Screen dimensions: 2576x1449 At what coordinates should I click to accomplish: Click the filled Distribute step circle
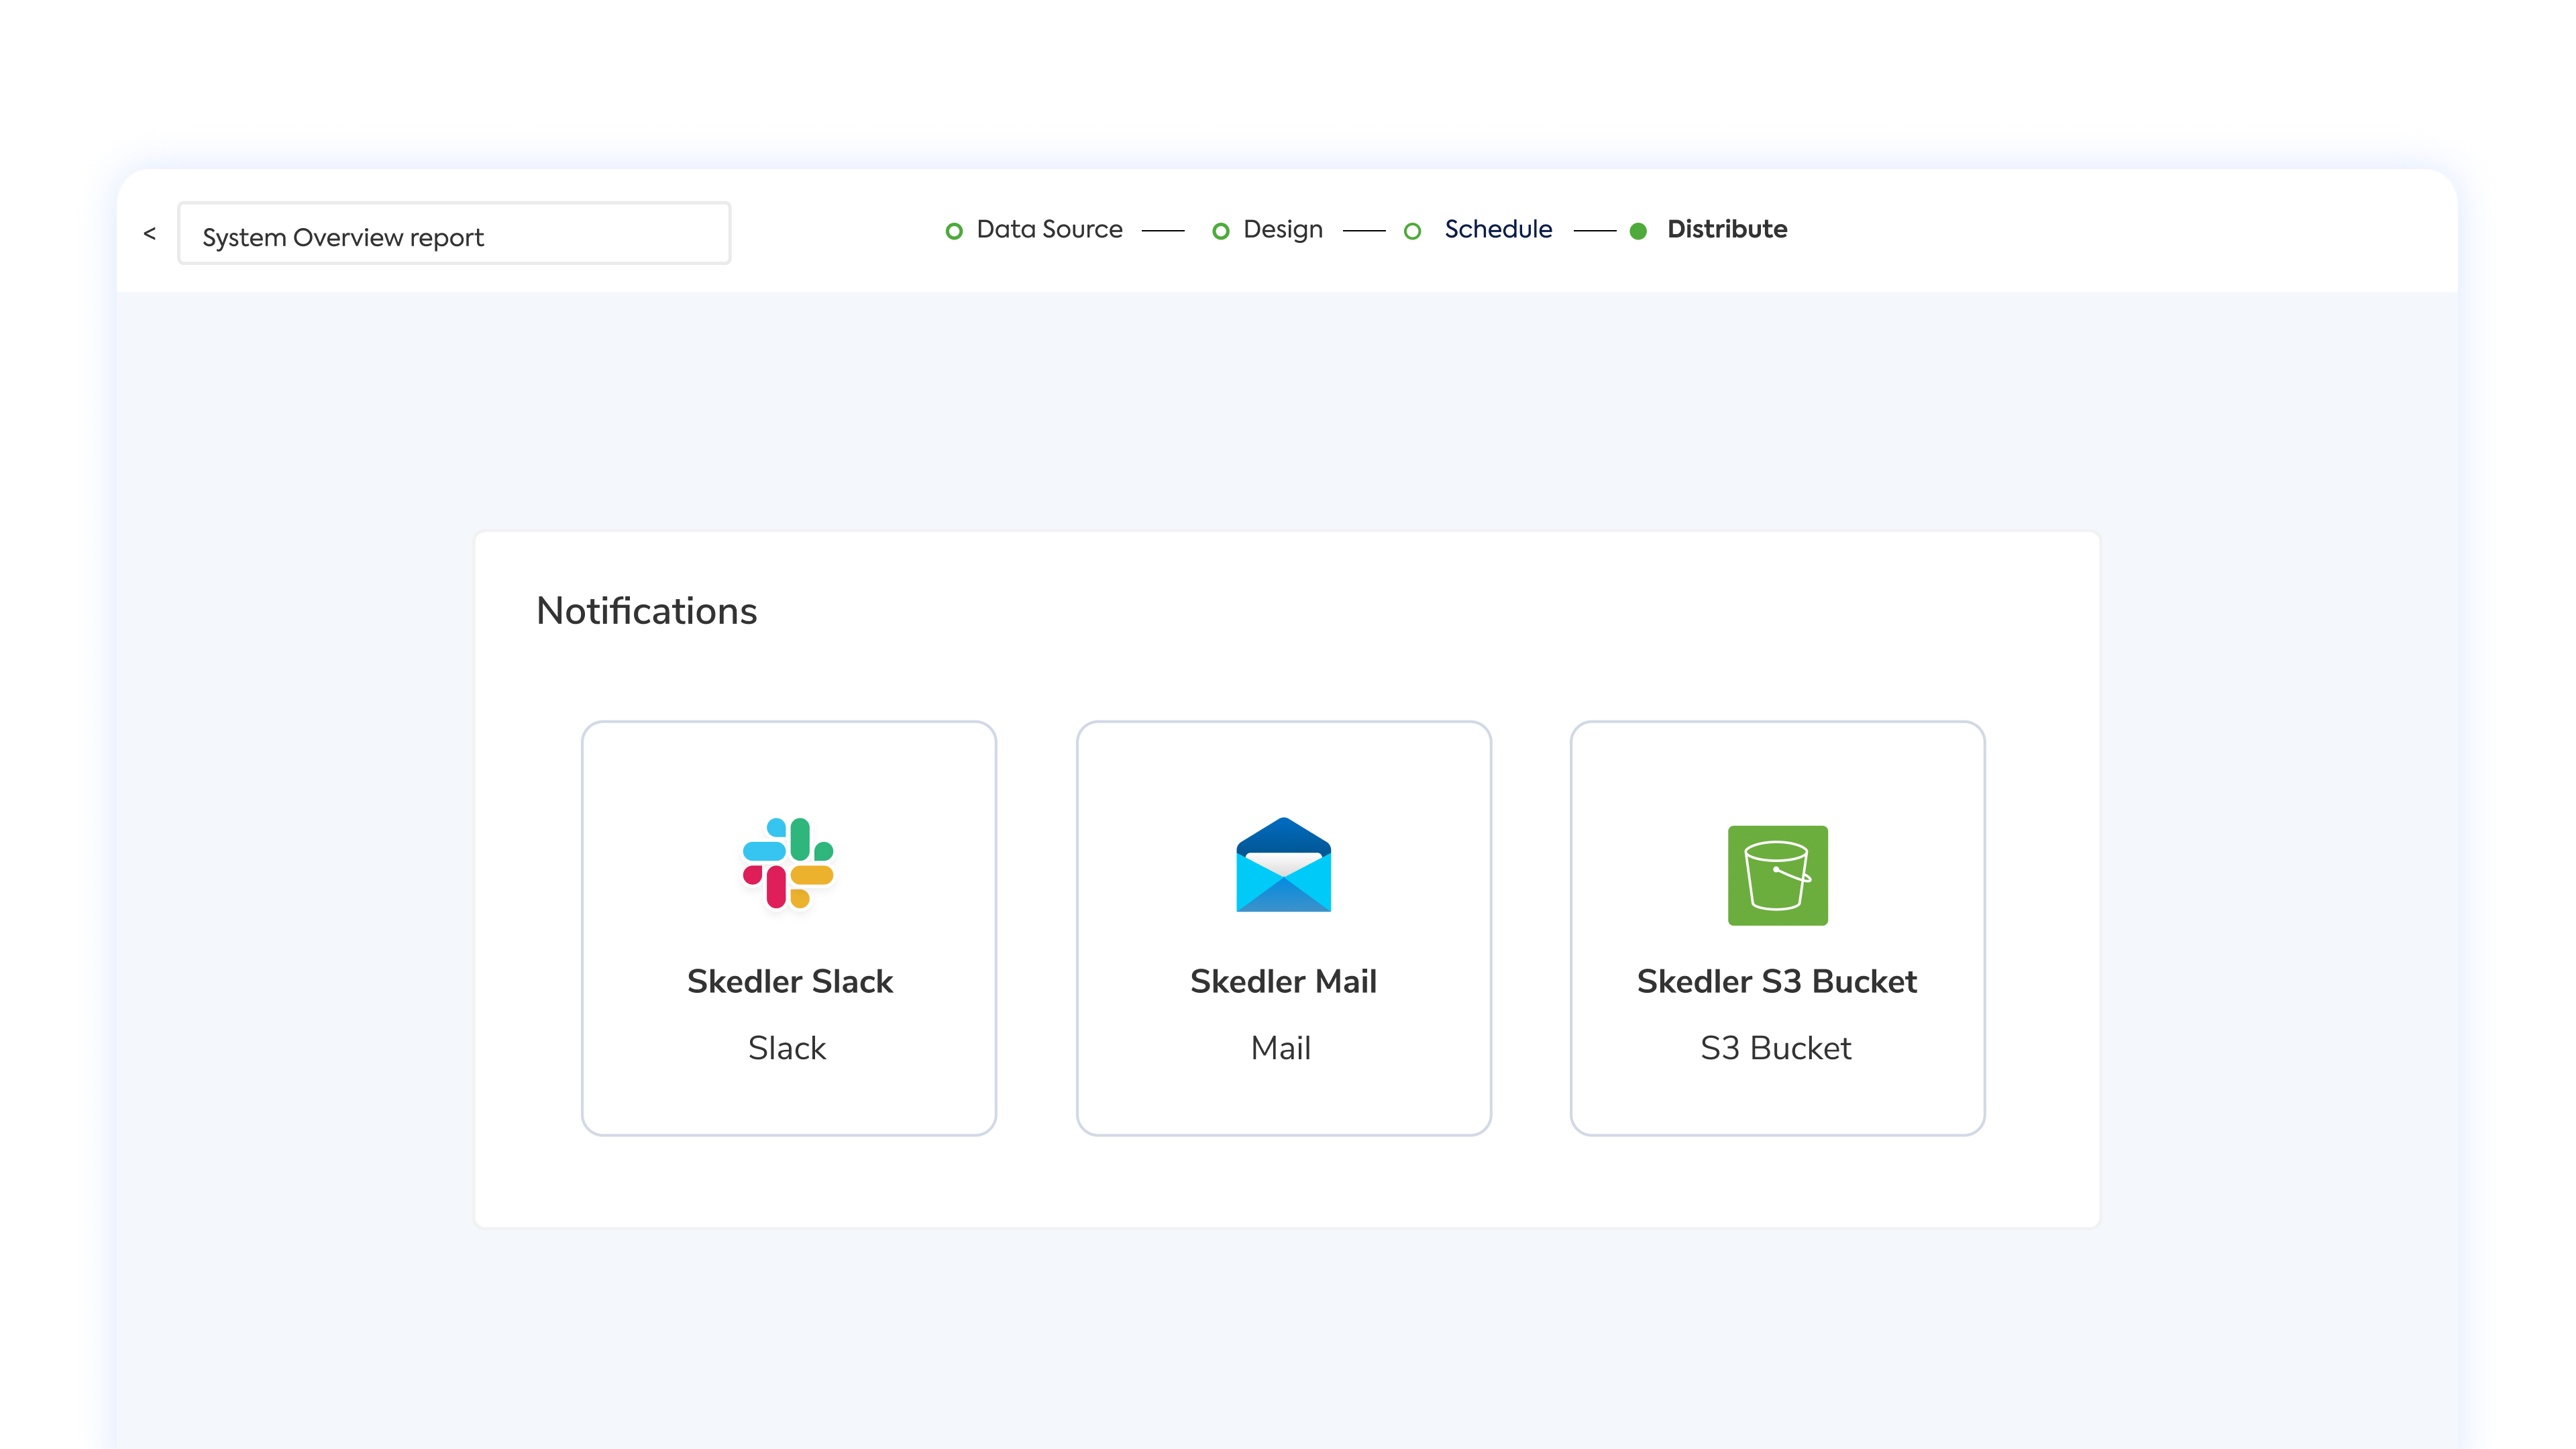1638,231
